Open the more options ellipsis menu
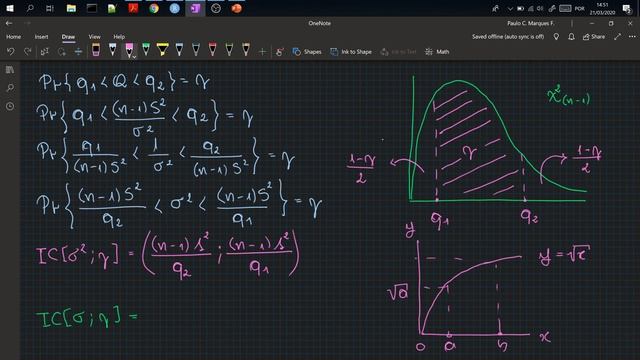Image resolution: width=640 pixels, height=360 pixels. point(632,37)
